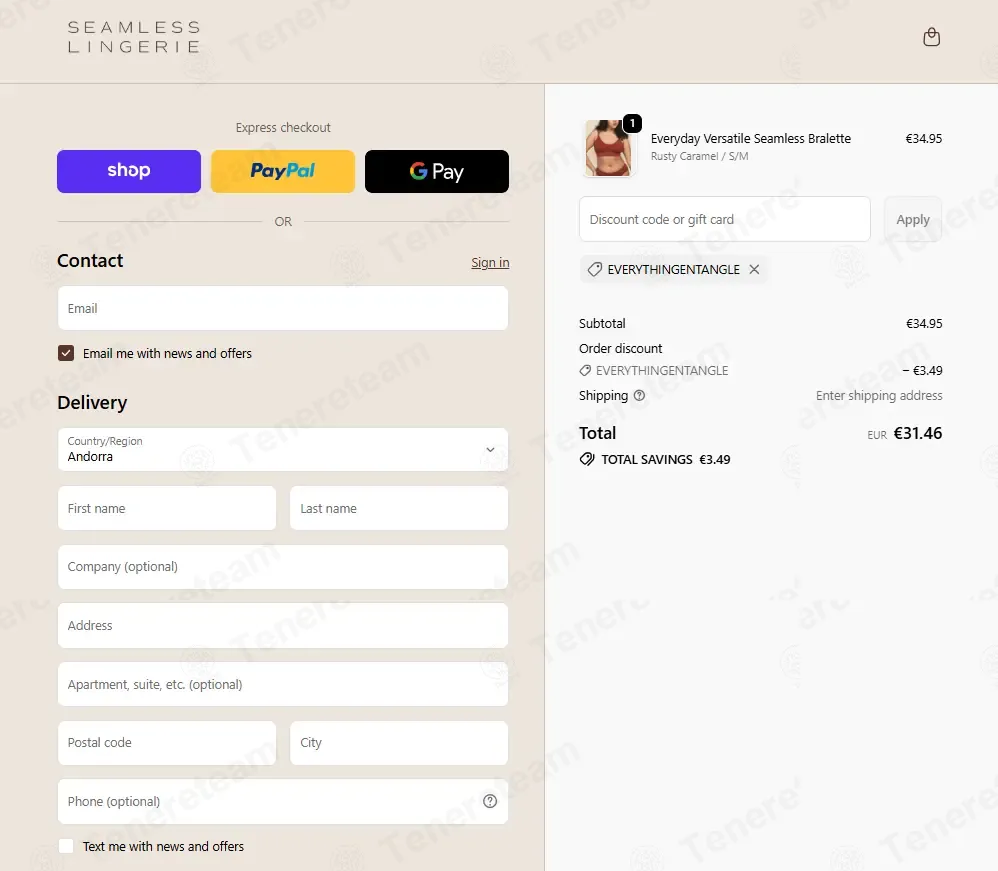Image resolution: width=998 pixels, height=871 pixels.
Task: Pay with PayPal express button
Action: point(283,171)
